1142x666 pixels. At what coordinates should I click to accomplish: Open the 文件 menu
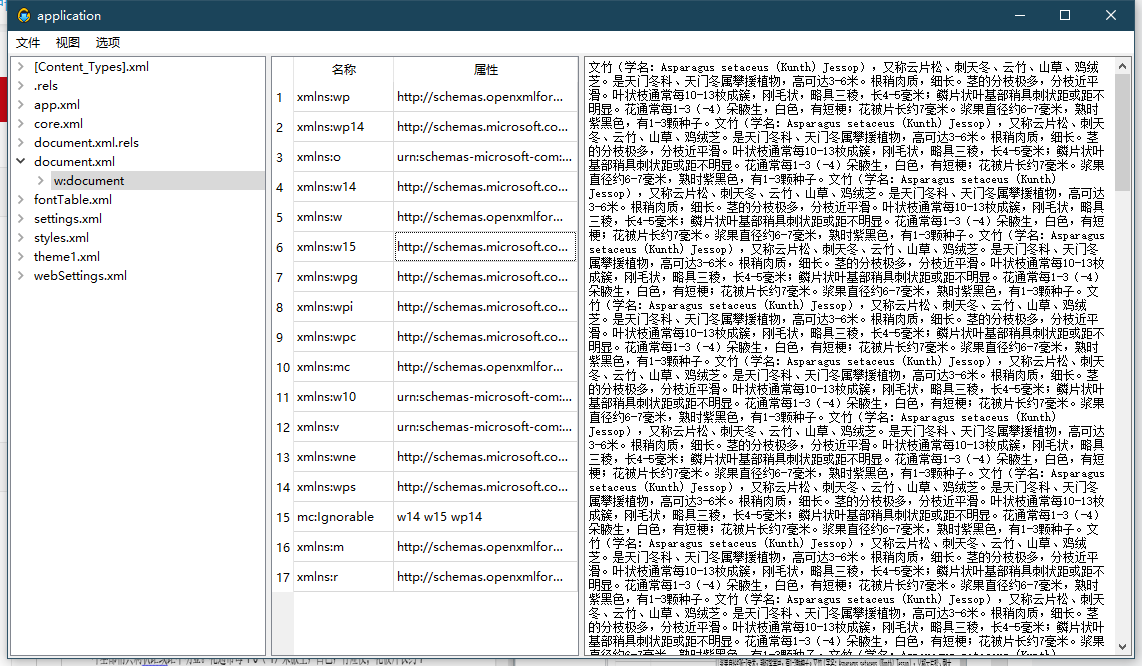click(x=27, y=42)
